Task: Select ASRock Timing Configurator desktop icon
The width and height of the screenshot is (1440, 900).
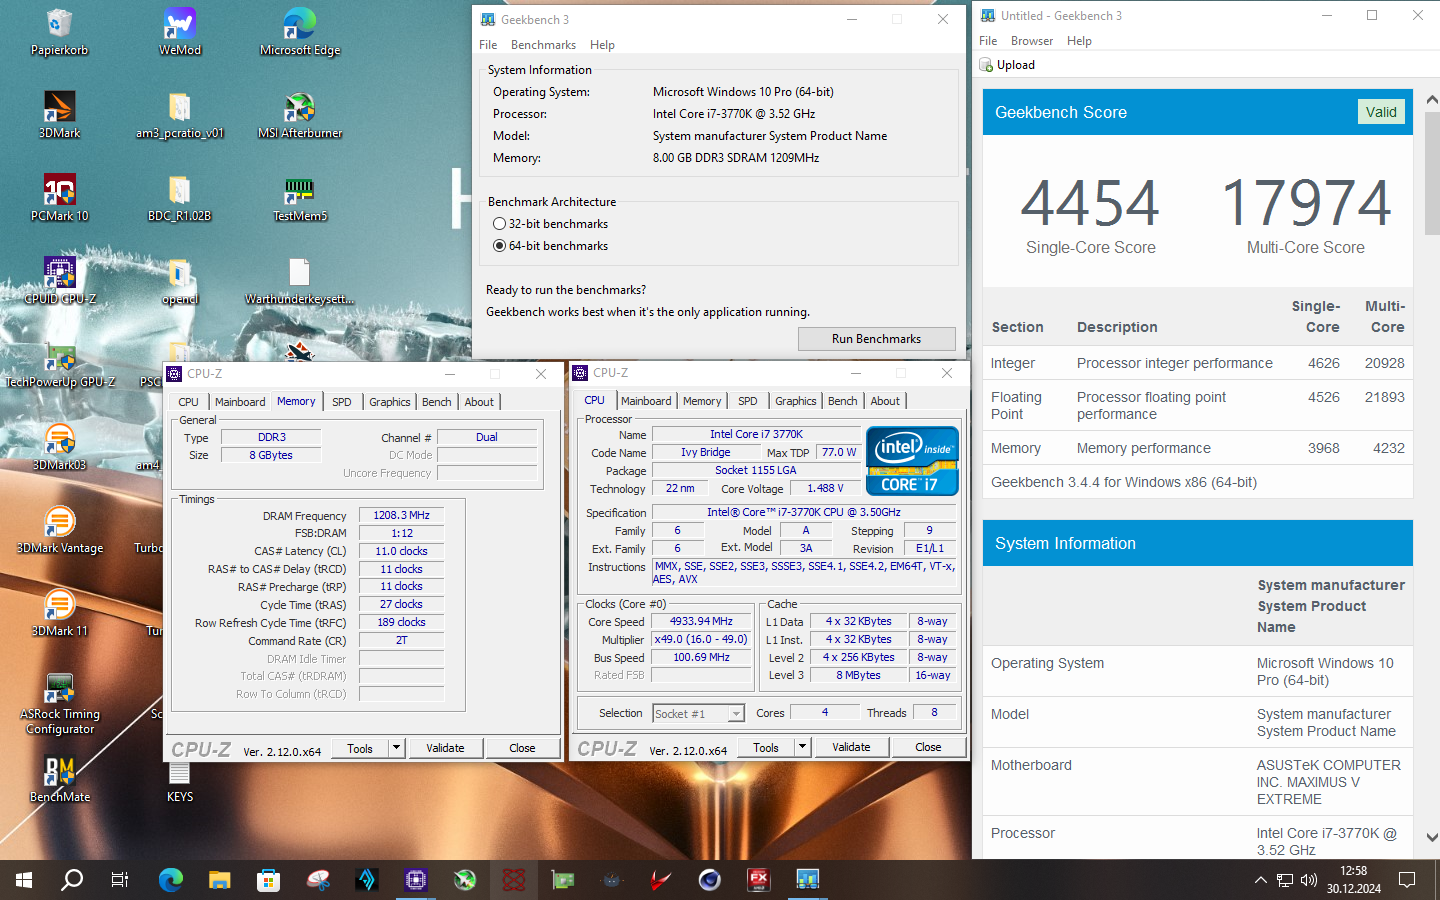Action: [59, 703]
